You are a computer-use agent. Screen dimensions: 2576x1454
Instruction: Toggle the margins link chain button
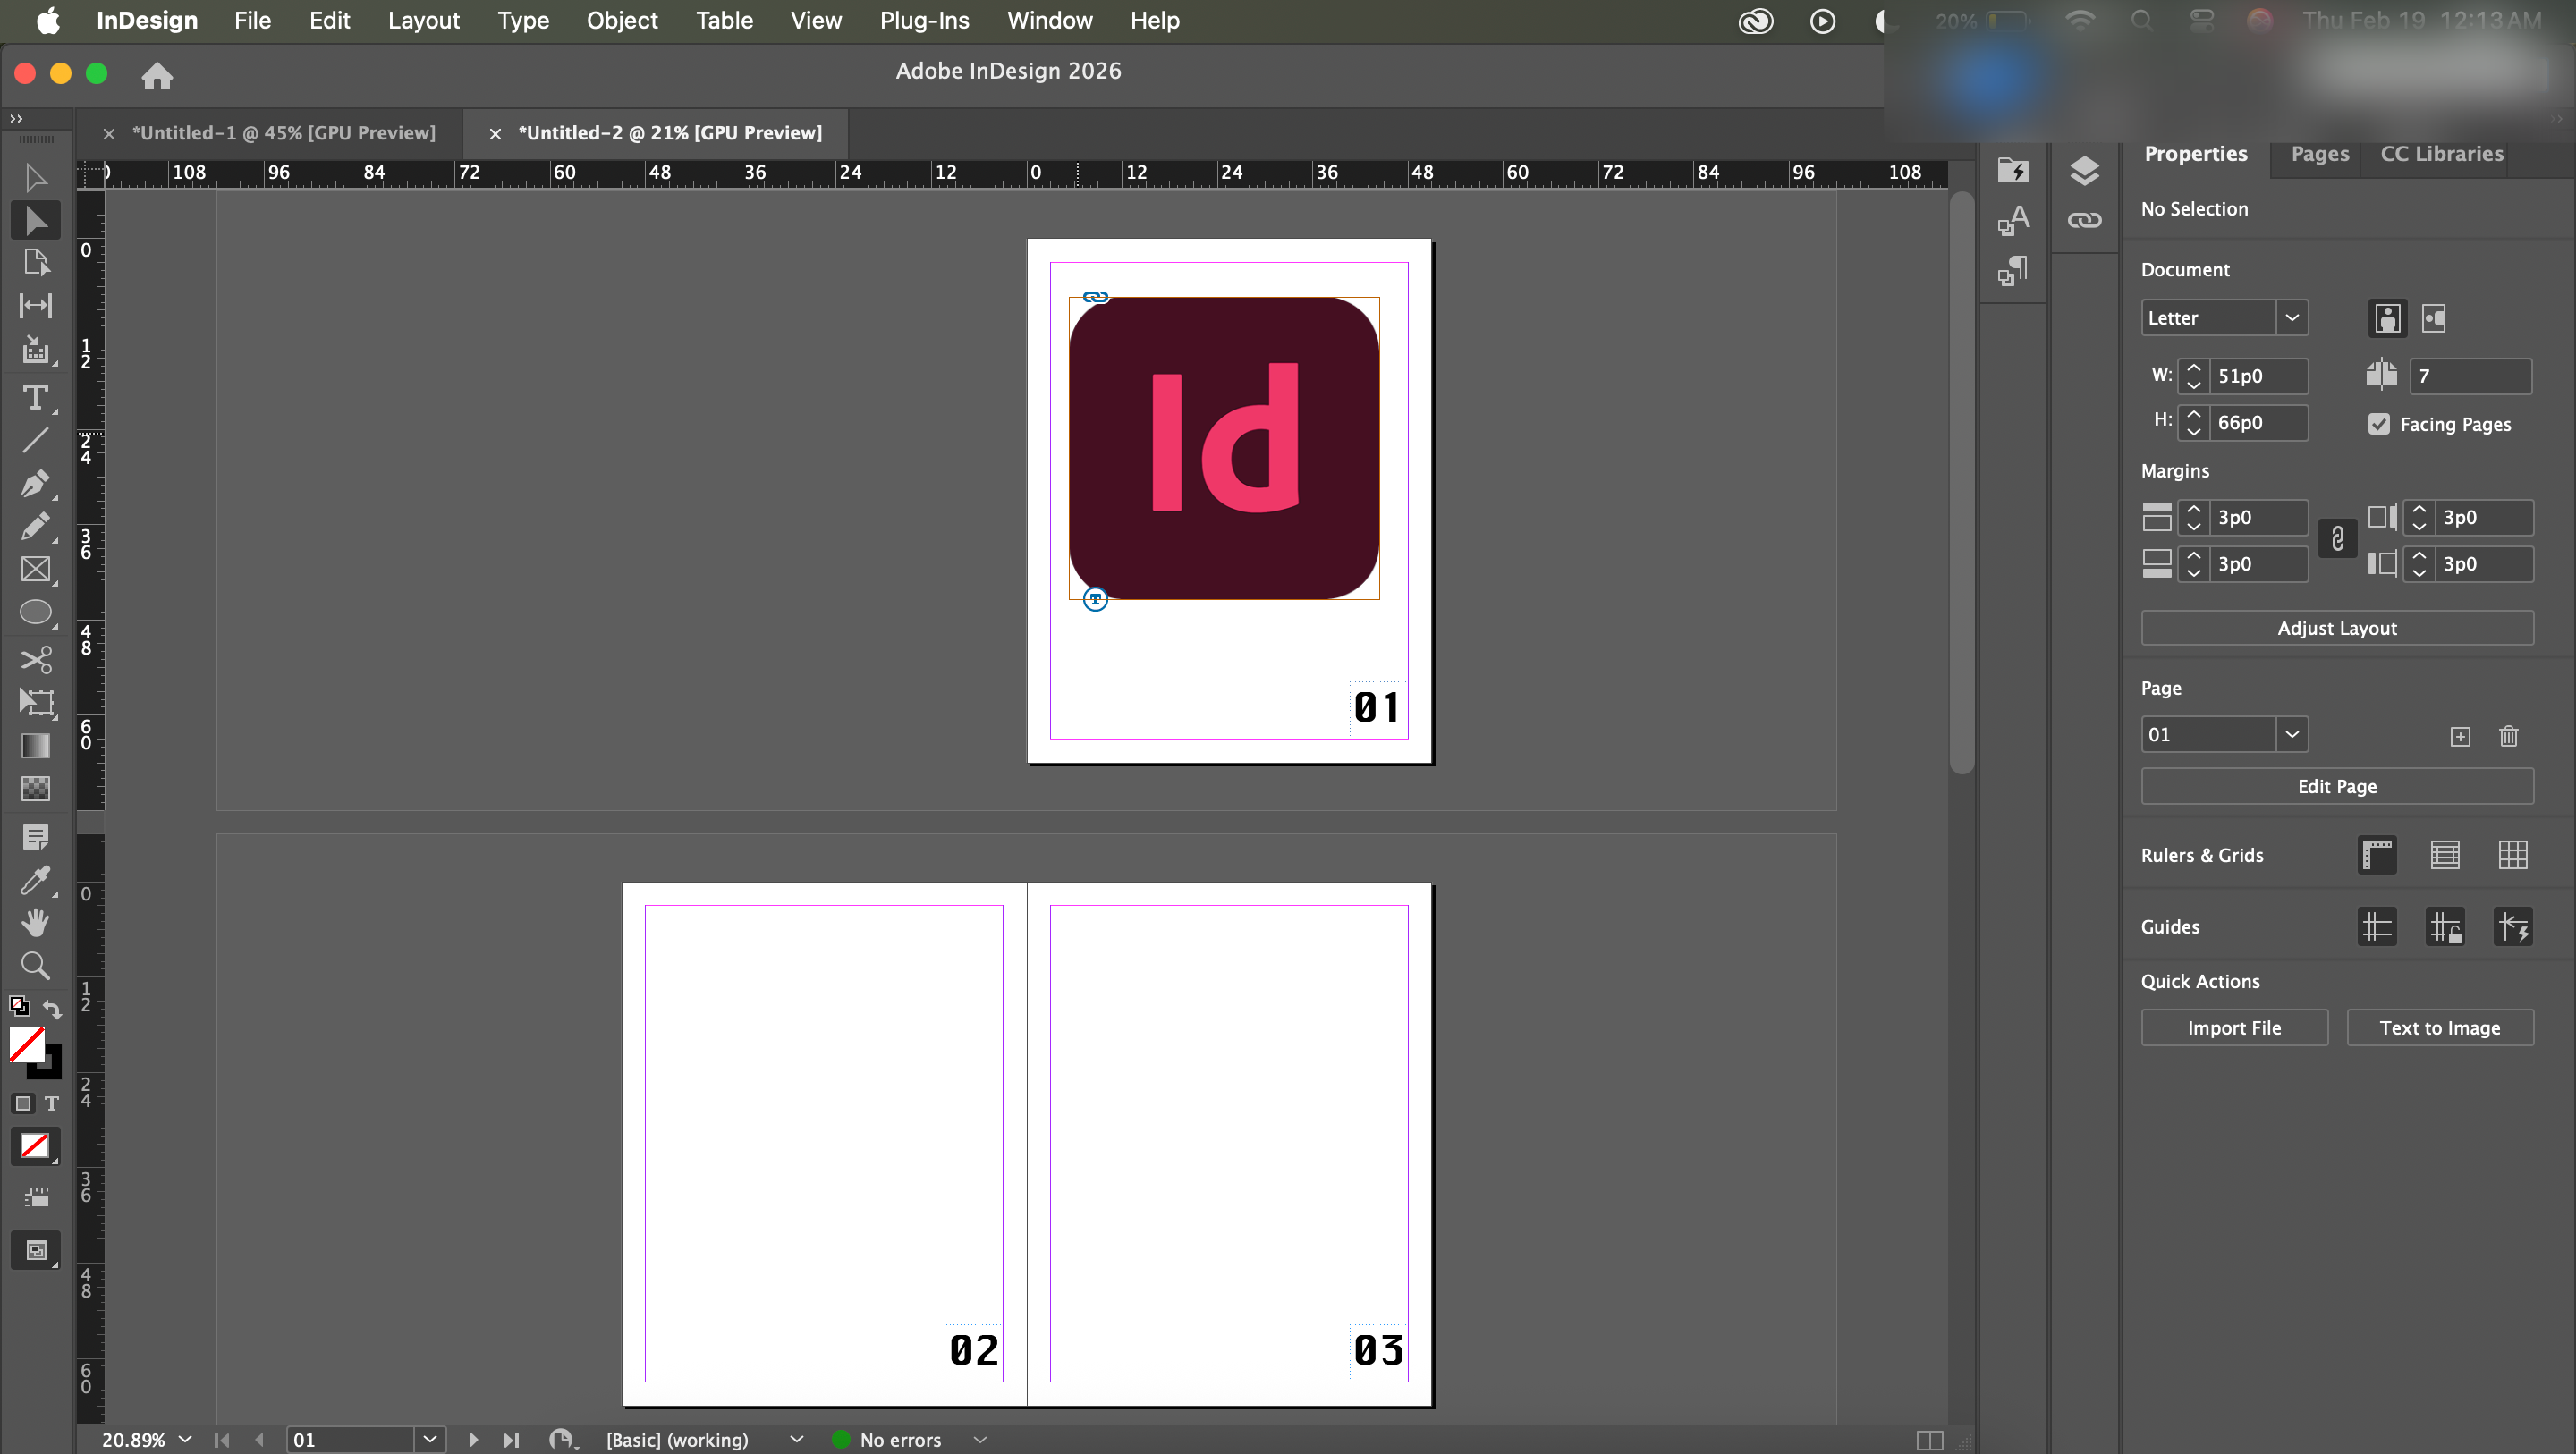tap(2337, 540)
